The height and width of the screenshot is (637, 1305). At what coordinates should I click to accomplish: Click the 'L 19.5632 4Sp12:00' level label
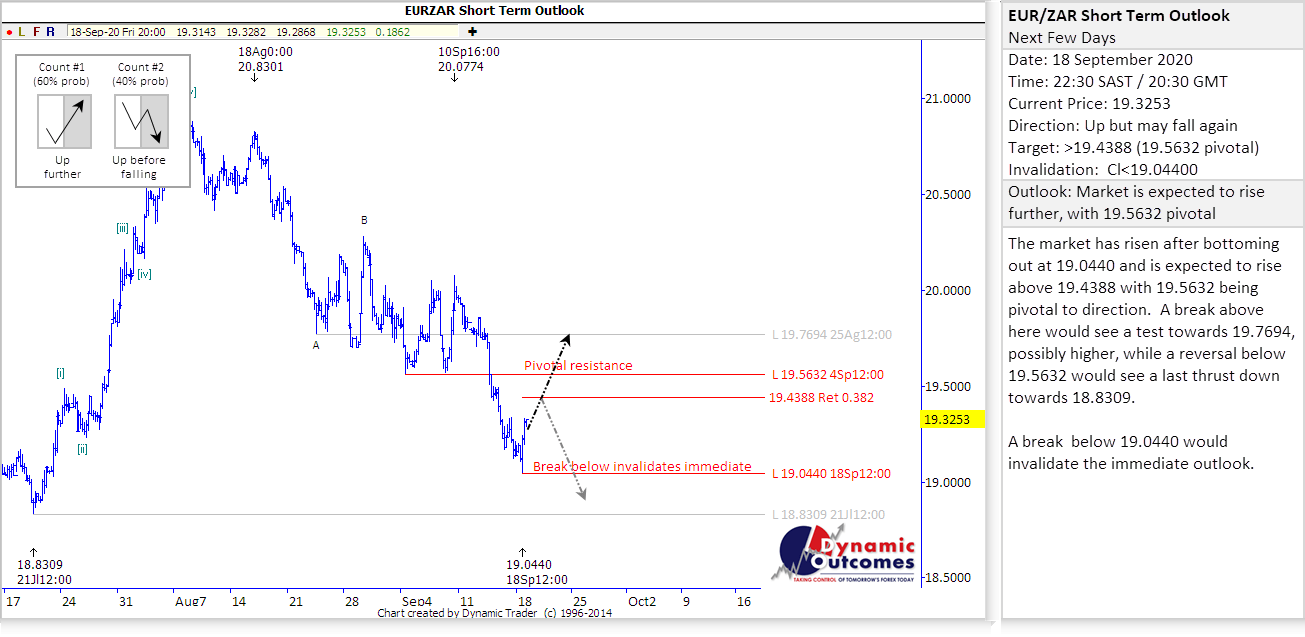(828, 375)
